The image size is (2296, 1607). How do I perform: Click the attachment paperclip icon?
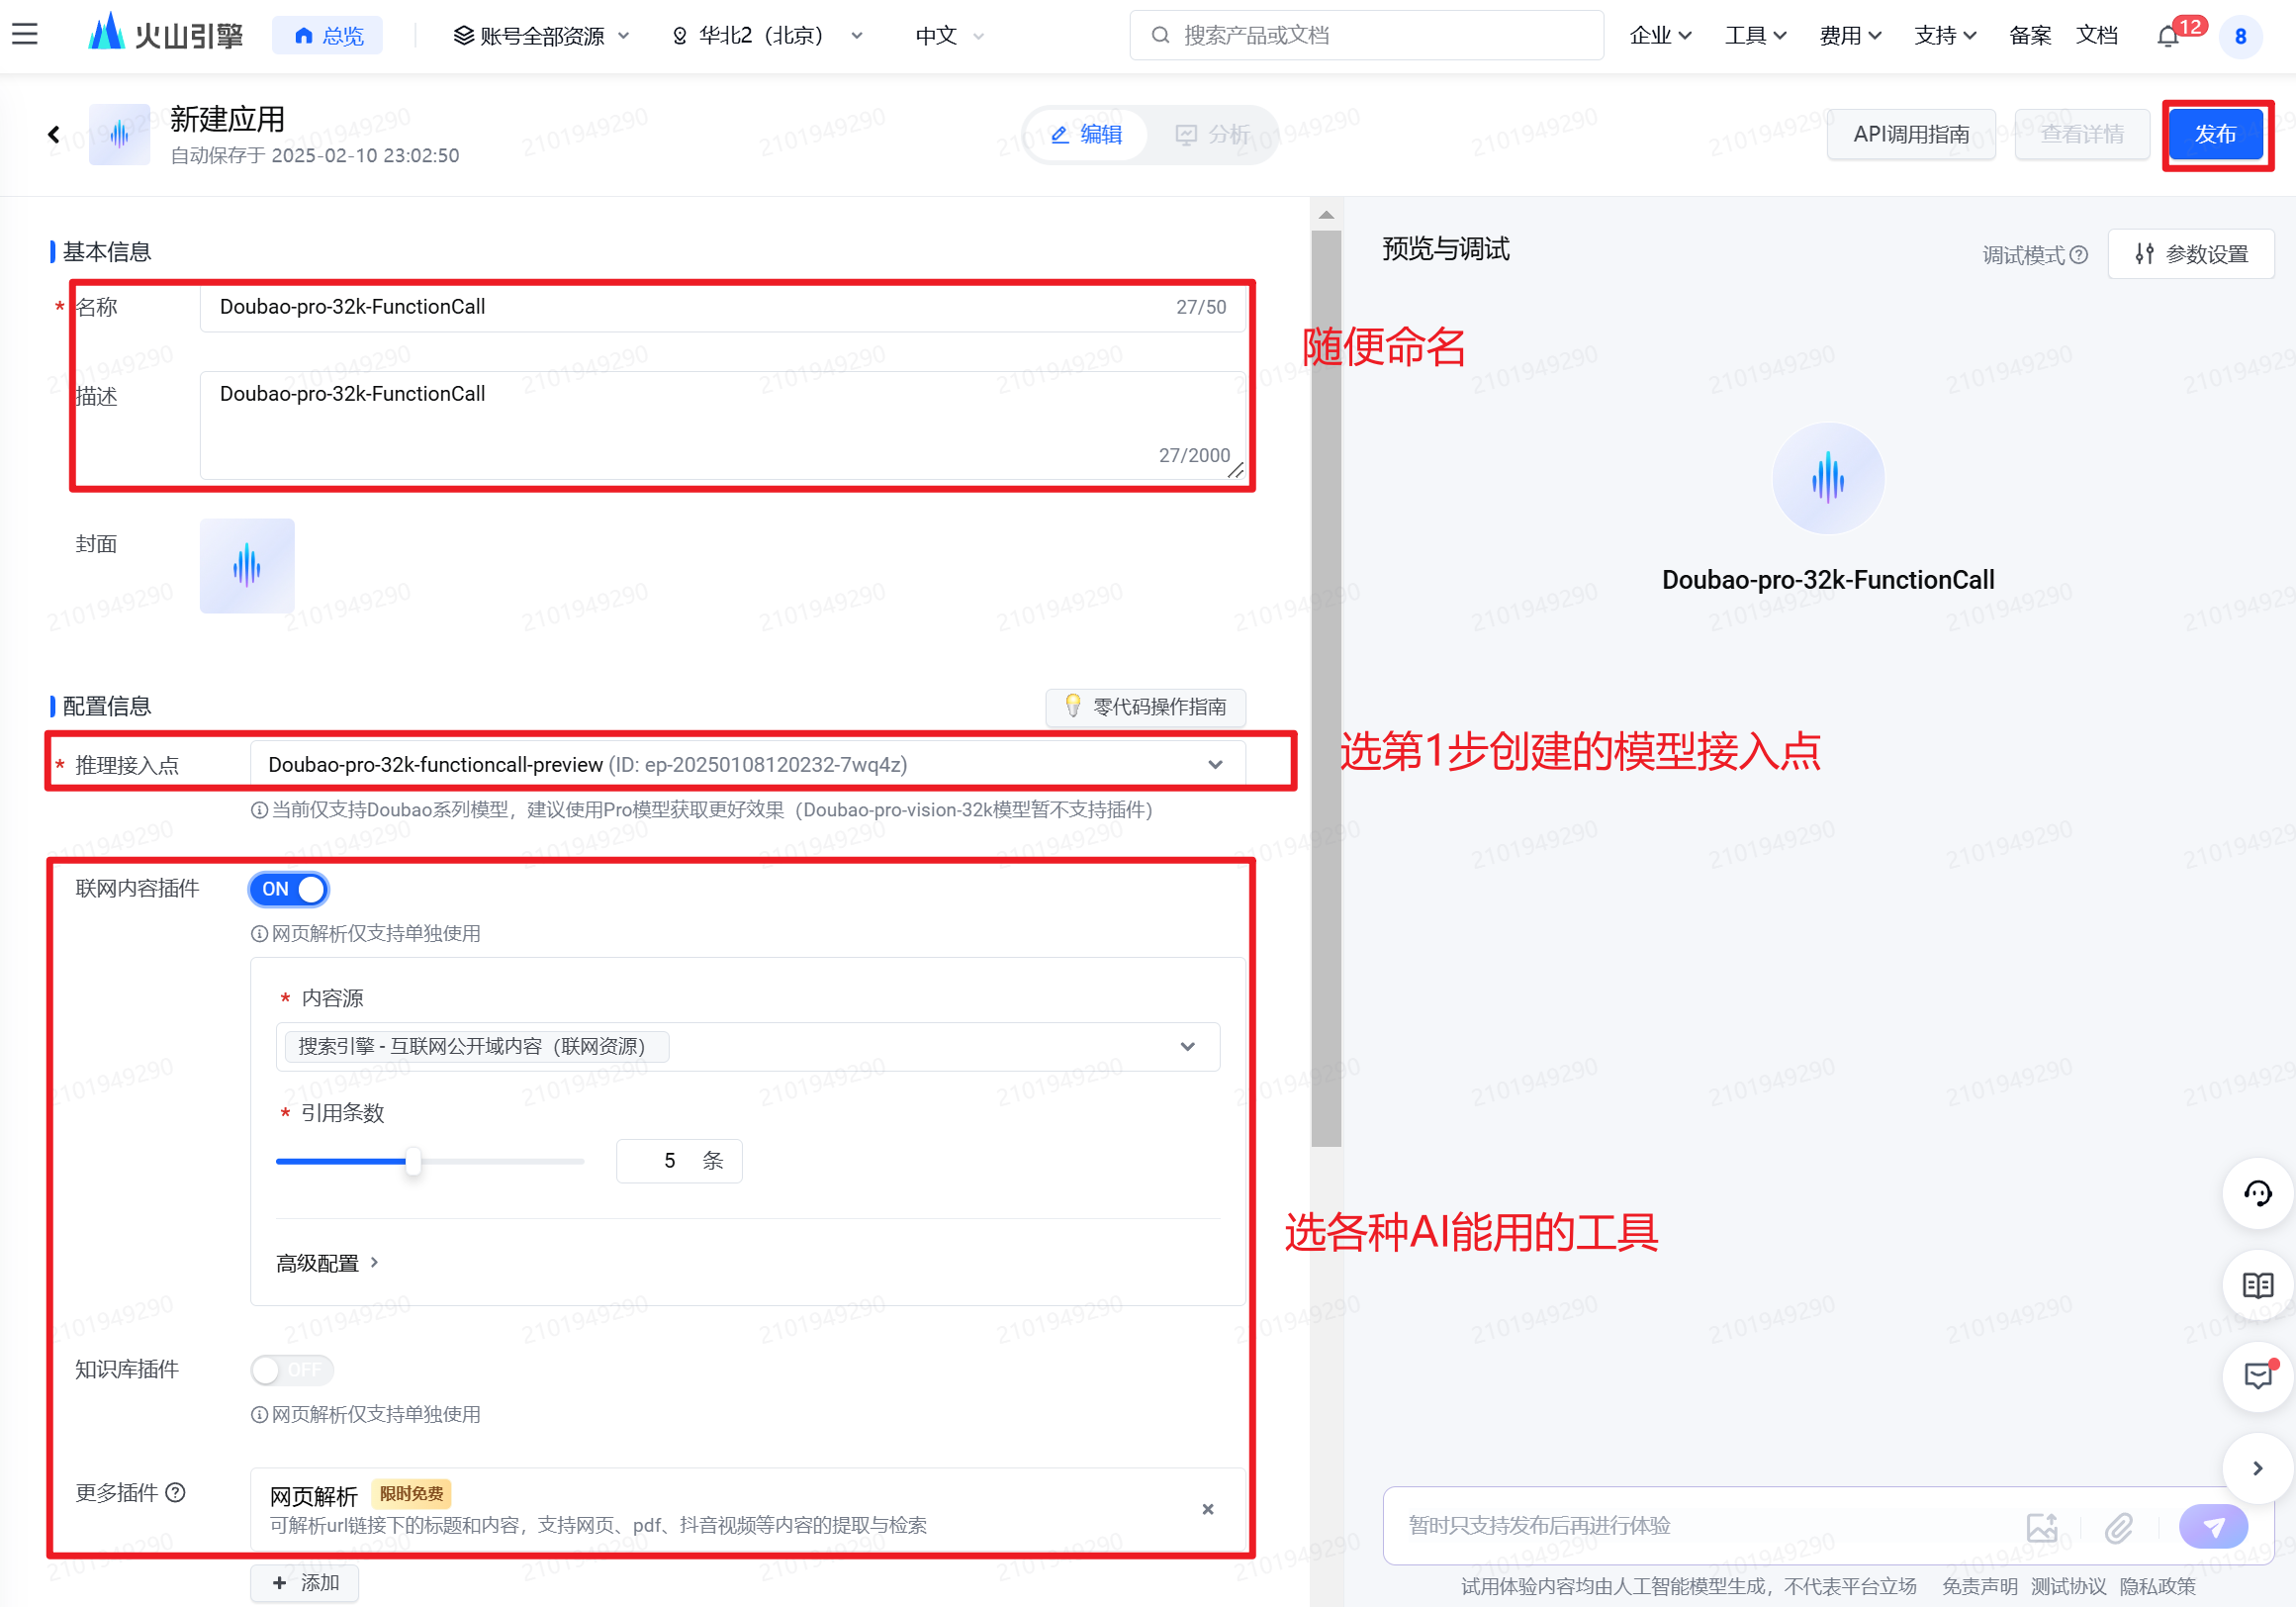pyautogui.click(x=2119, y=1527)
